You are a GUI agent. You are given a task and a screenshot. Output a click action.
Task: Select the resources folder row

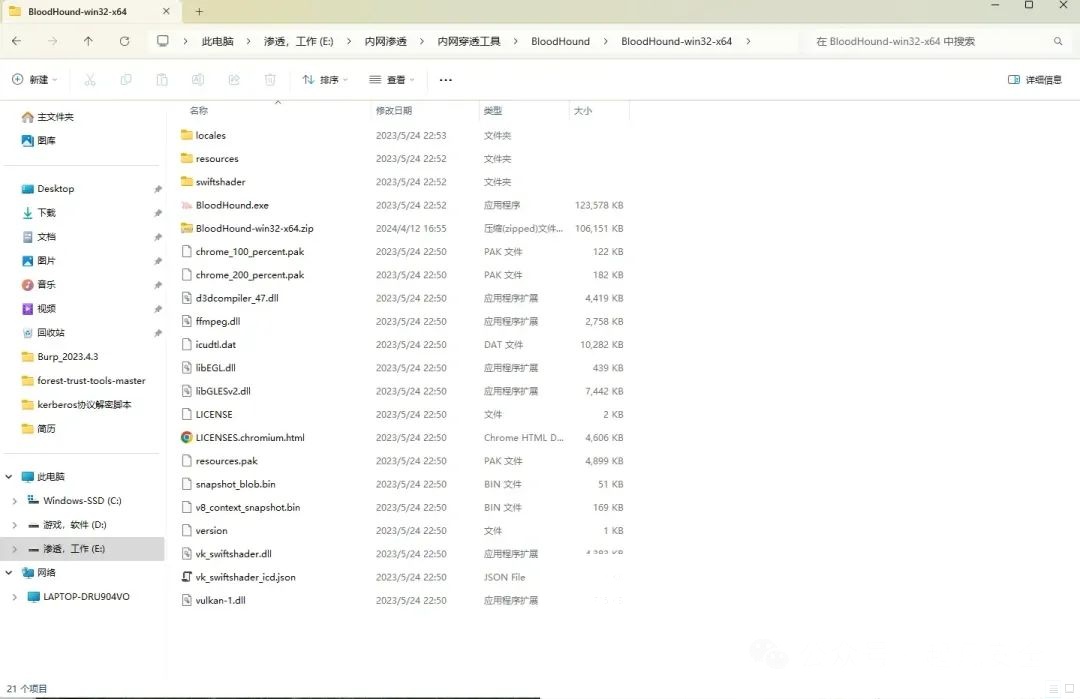[x=403, y=158]
